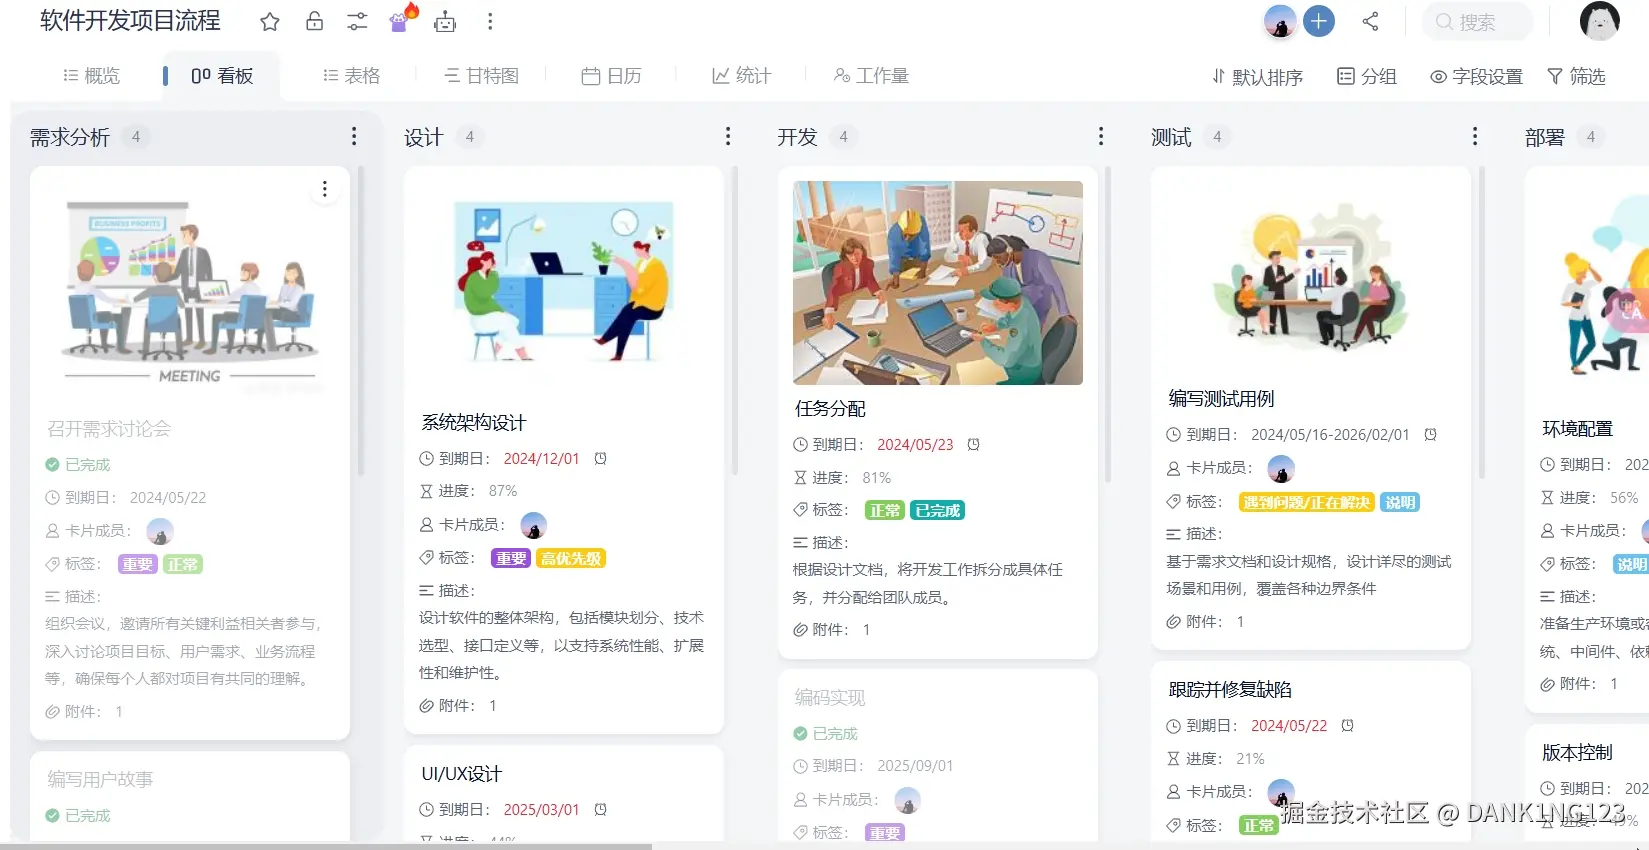Image resolution: width=1649 pixels, height=850 pixels.
Task: Open the attachment on 编写测试用例 card
Action: (1240, 621)
